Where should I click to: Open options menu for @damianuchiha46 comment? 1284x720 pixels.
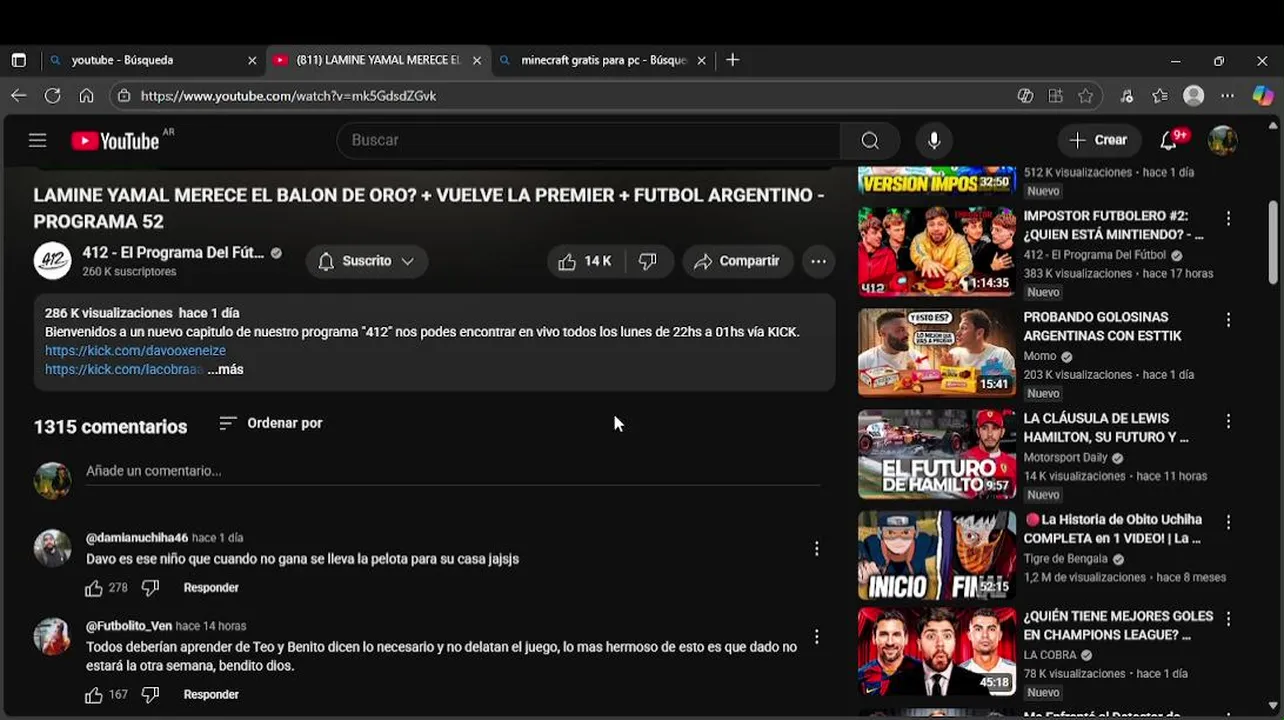pos(816,549)
